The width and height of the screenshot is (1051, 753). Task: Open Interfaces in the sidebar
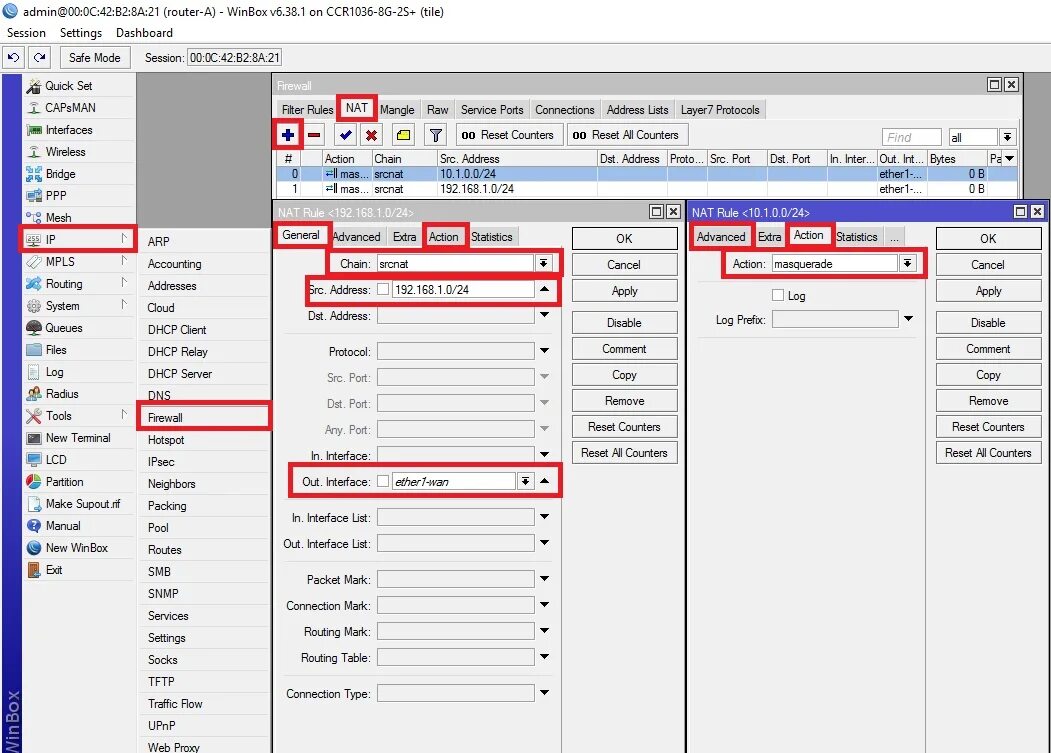[68, 130]
